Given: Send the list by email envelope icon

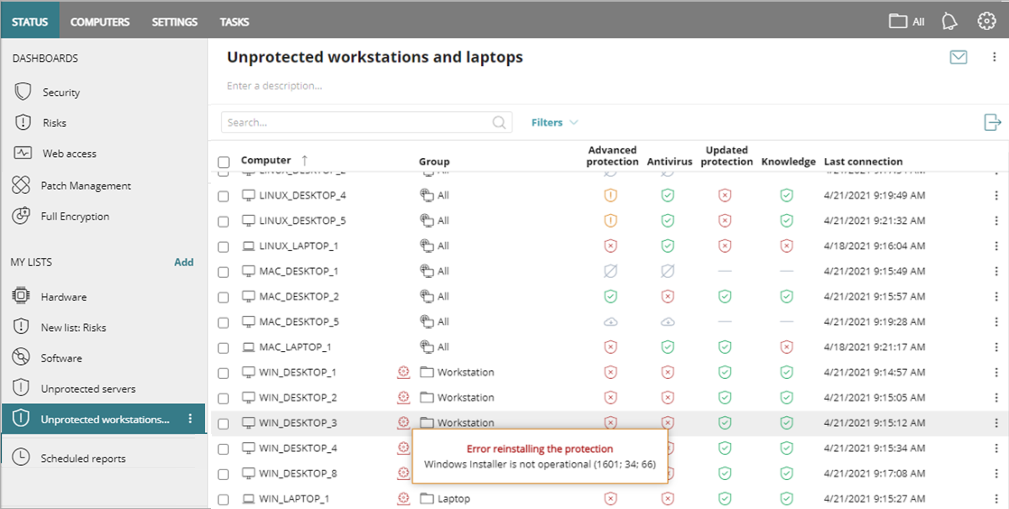Looking at the screenshot, I should 959,57.
